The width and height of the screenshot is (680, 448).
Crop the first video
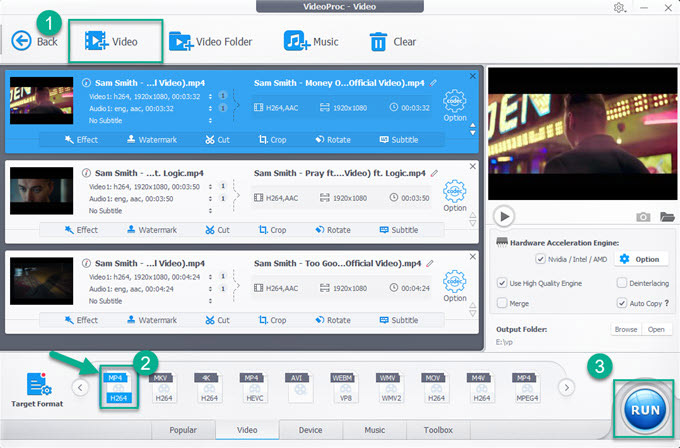click(x=272, y=140)
